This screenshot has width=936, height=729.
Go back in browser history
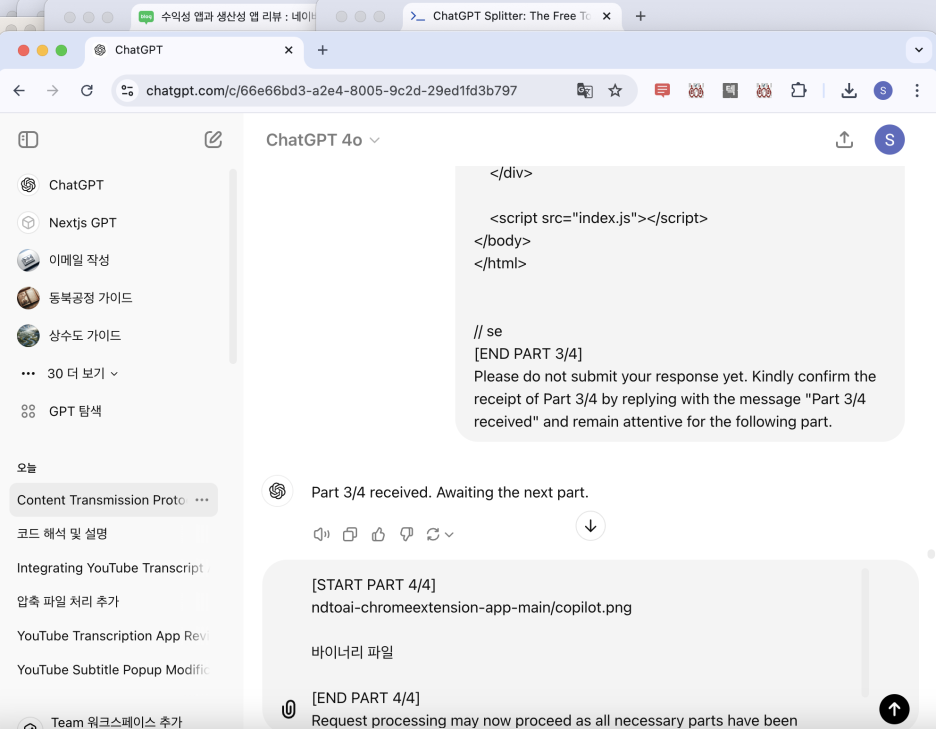pyautogui.click(x=19, y=91)
